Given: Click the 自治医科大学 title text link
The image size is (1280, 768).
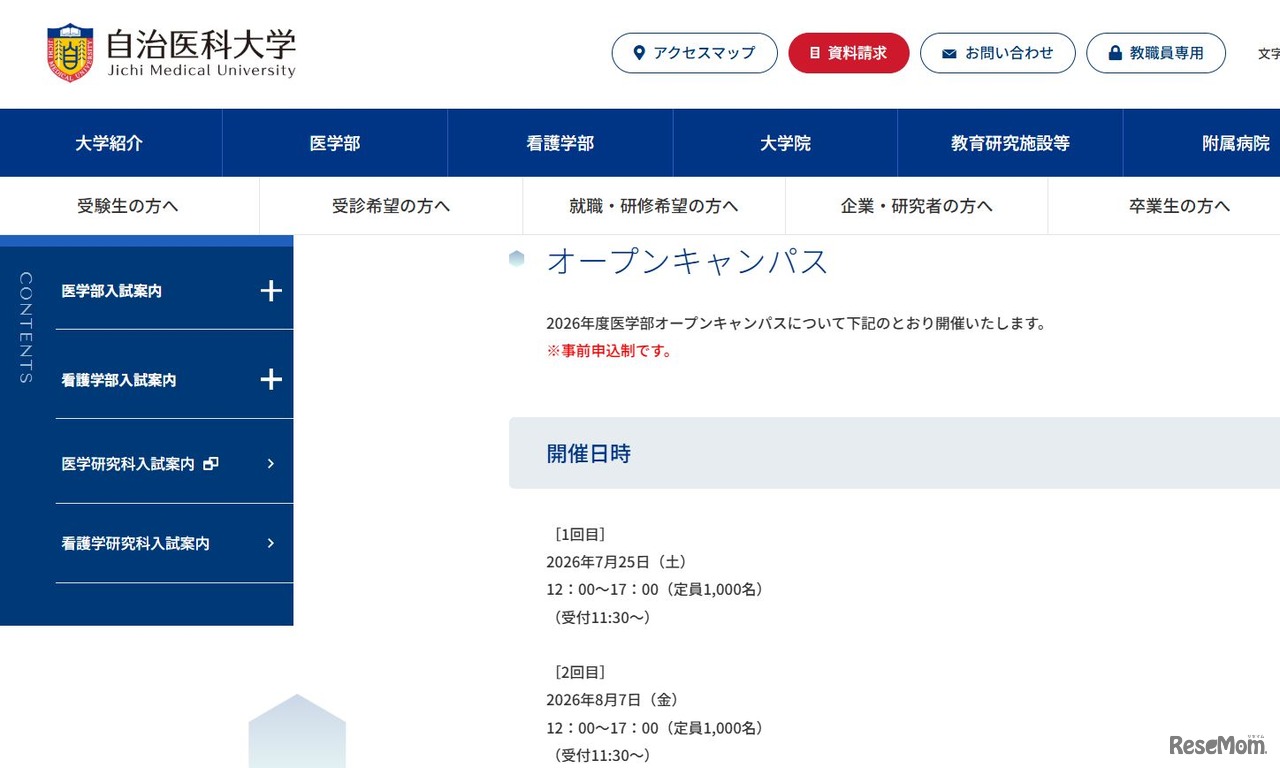Looking at the screenshot, I should click(201, 45).
